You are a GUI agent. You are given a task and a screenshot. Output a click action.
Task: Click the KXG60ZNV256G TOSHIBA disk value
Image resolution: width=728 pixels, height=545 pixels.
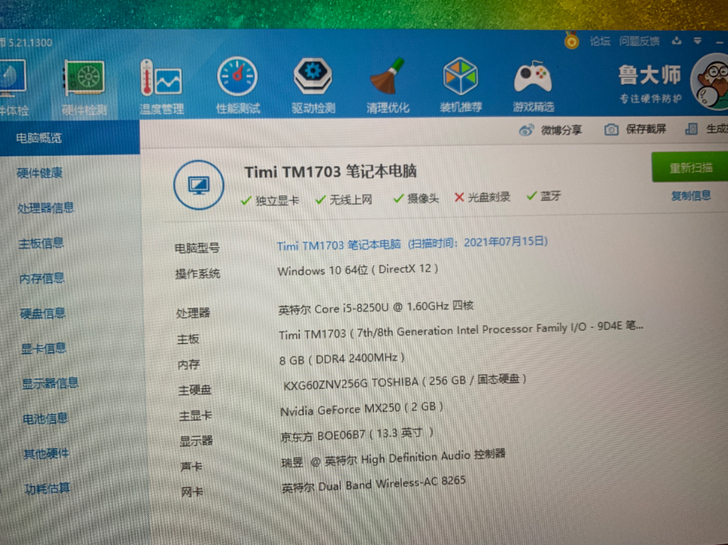[x=404, y=382]
